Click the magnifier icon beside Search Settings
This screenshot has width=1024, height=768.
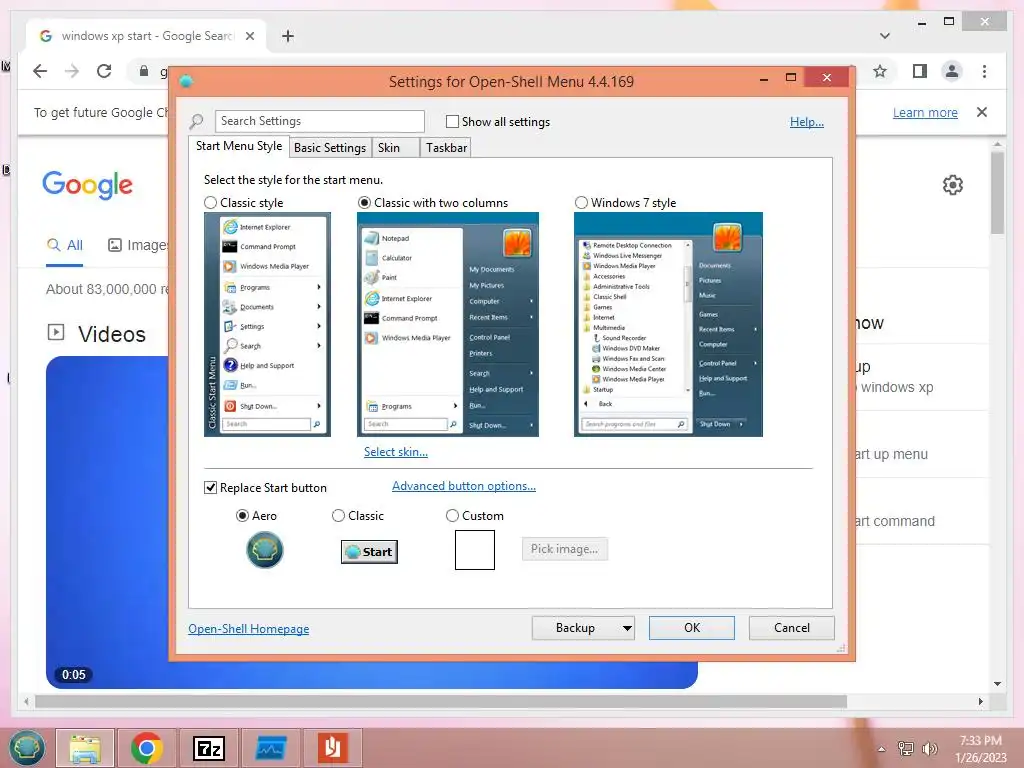(x=196, y=121)
